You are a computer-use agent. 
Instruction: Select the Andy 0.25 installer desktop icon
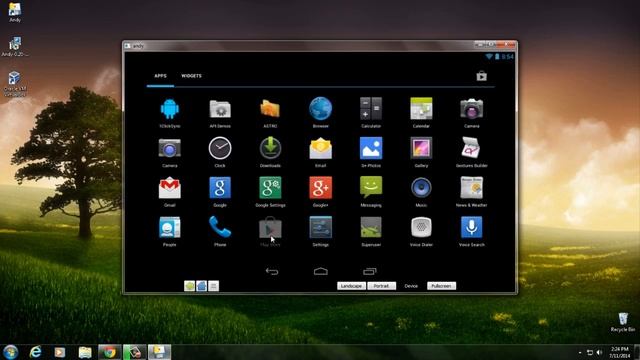coord(15,47)
